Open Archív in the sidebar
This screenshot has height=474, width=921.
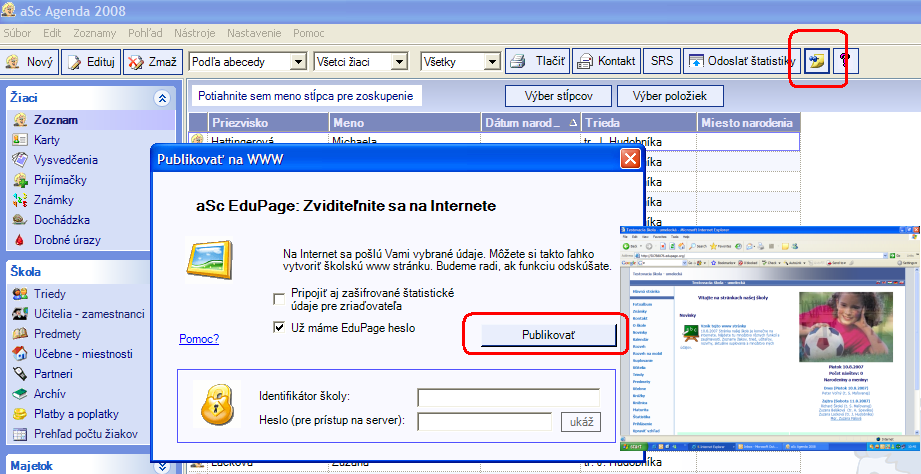tap(49, 394)
